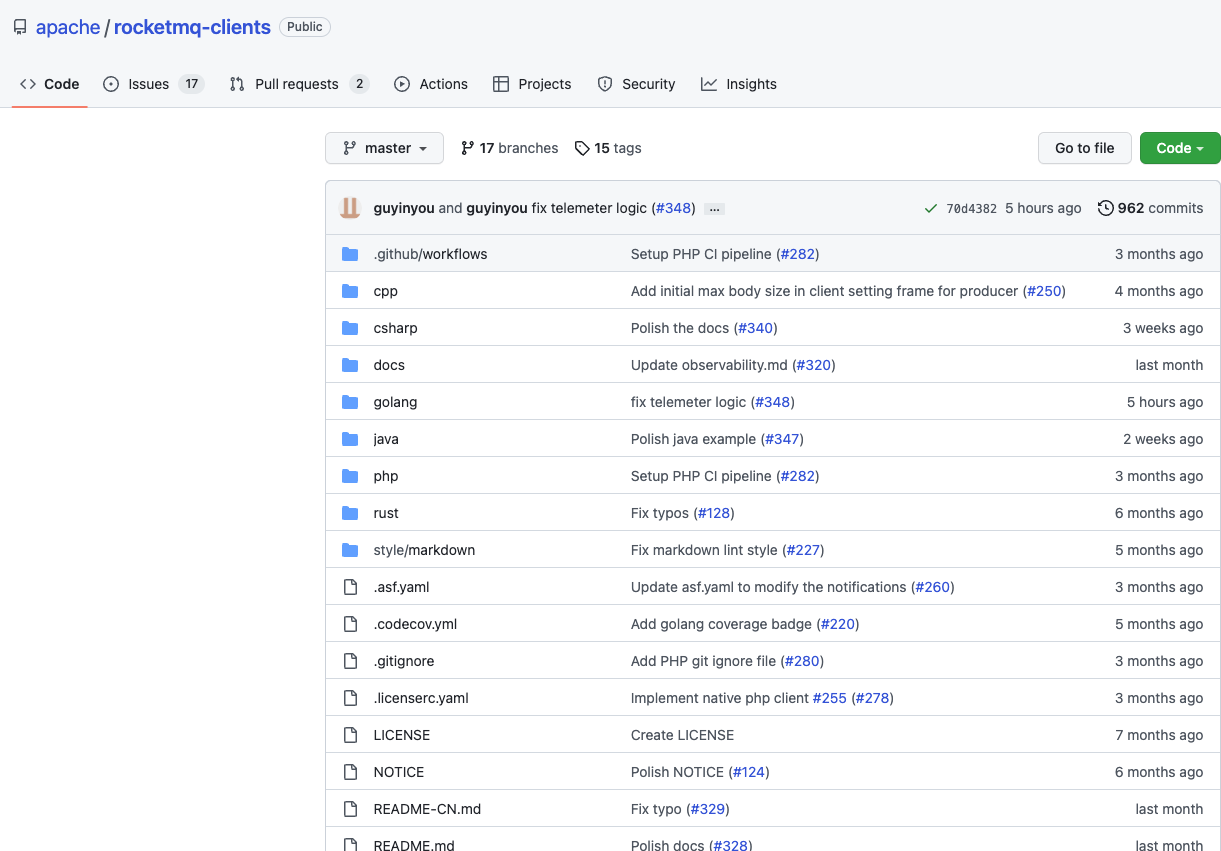Image resolution: width=1221 pixels, height=851 pixels.
Task: Switch to the Code tab
Action: pos(50,84)
